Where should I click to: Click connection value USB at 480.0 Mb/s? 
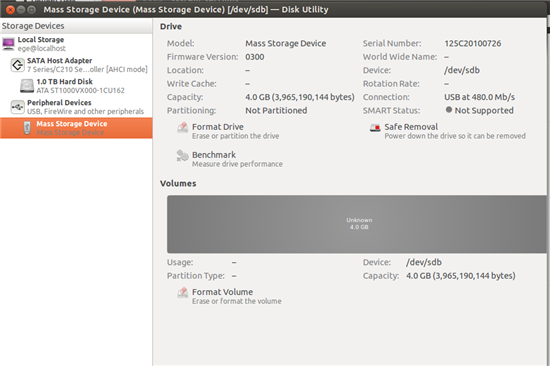[479, 97]
